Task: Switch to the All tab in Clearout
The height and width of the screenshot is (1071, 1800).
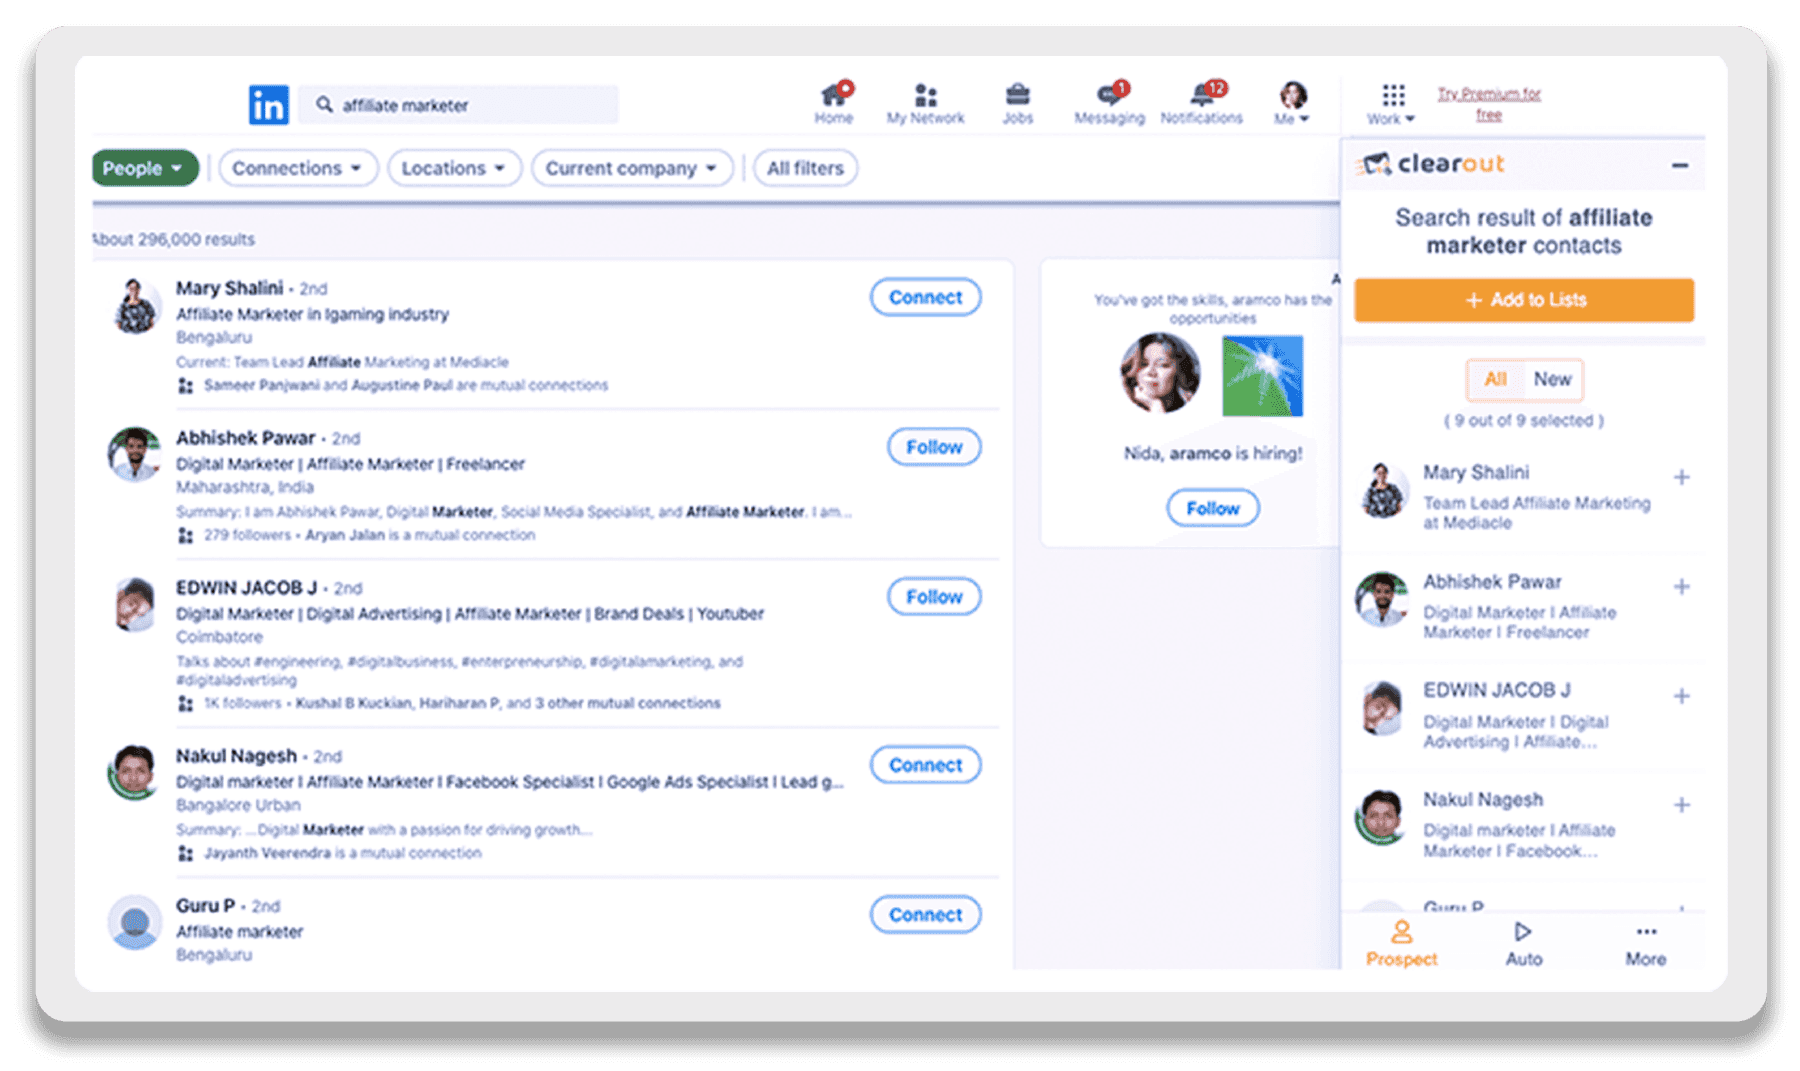Action: click(x=1495, y=379)
